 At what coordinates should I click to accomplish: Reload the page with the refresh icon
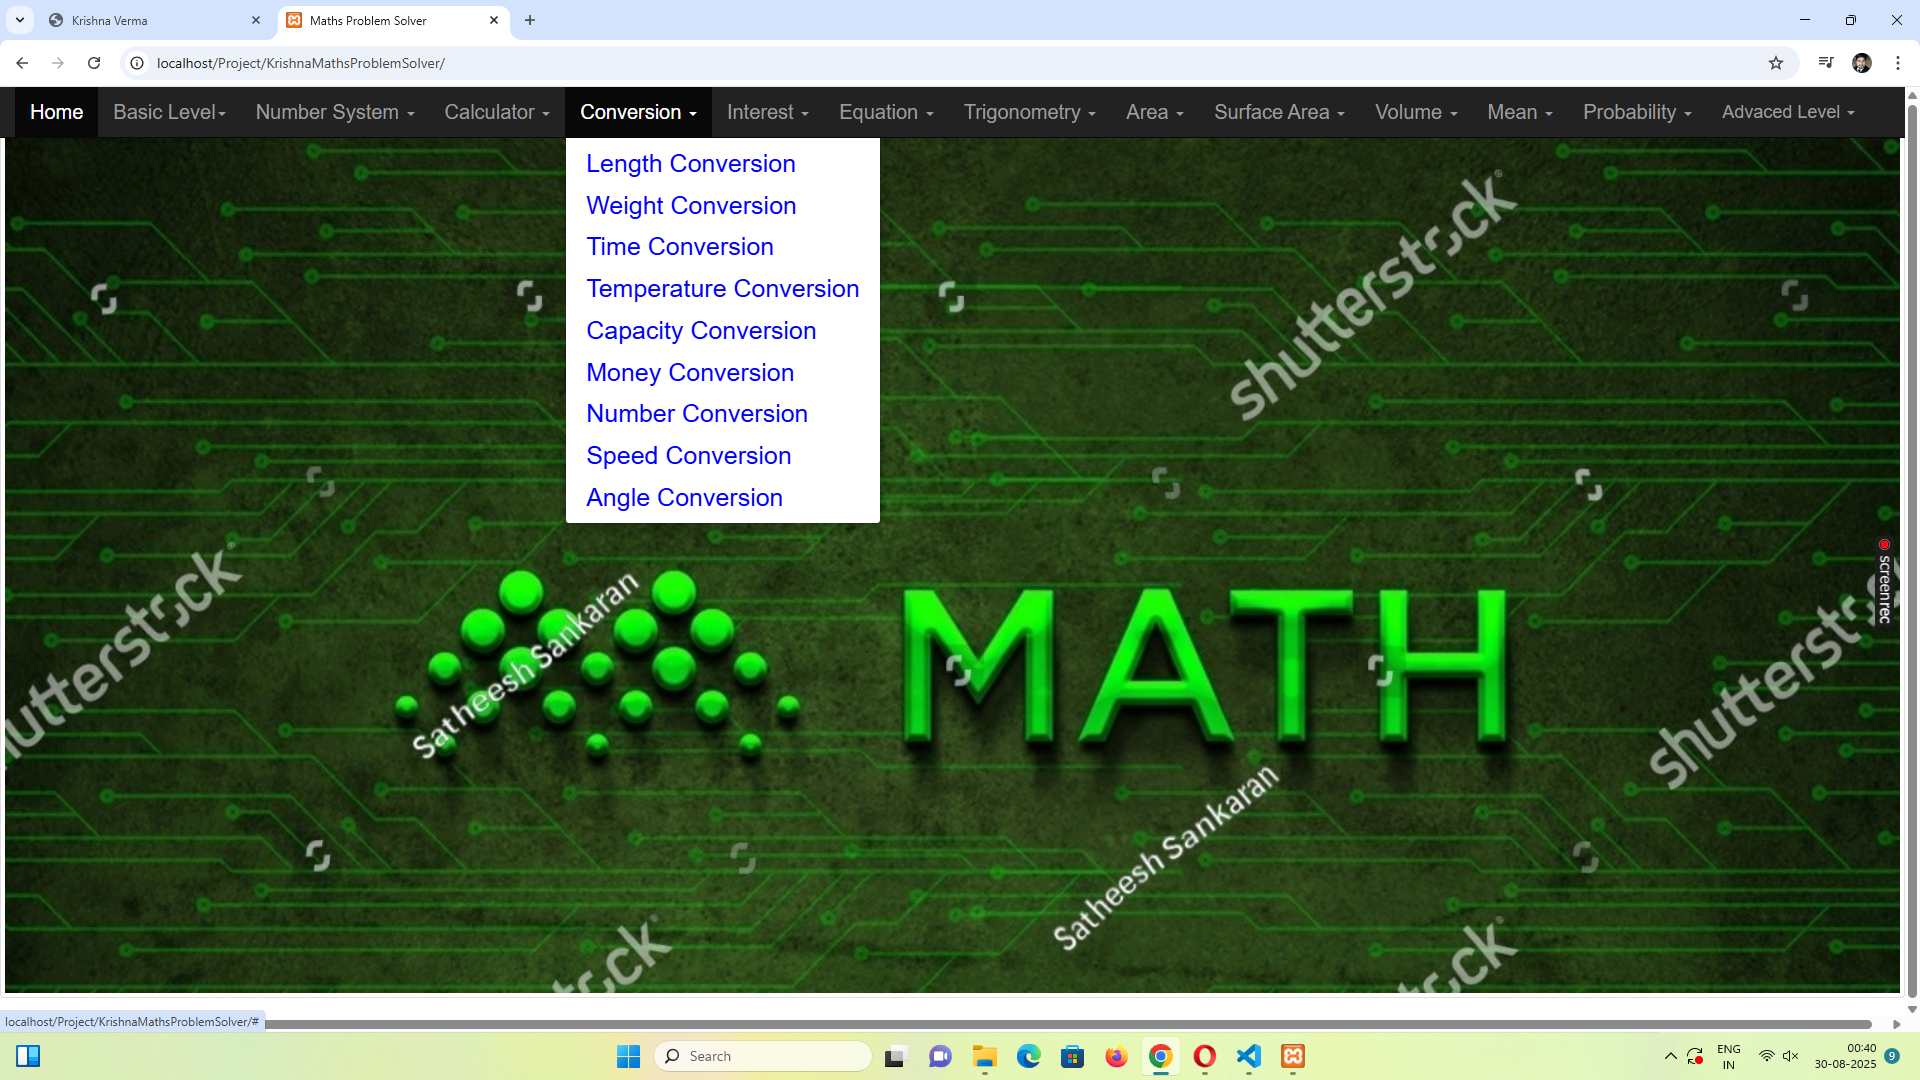[x=94, y=63]
